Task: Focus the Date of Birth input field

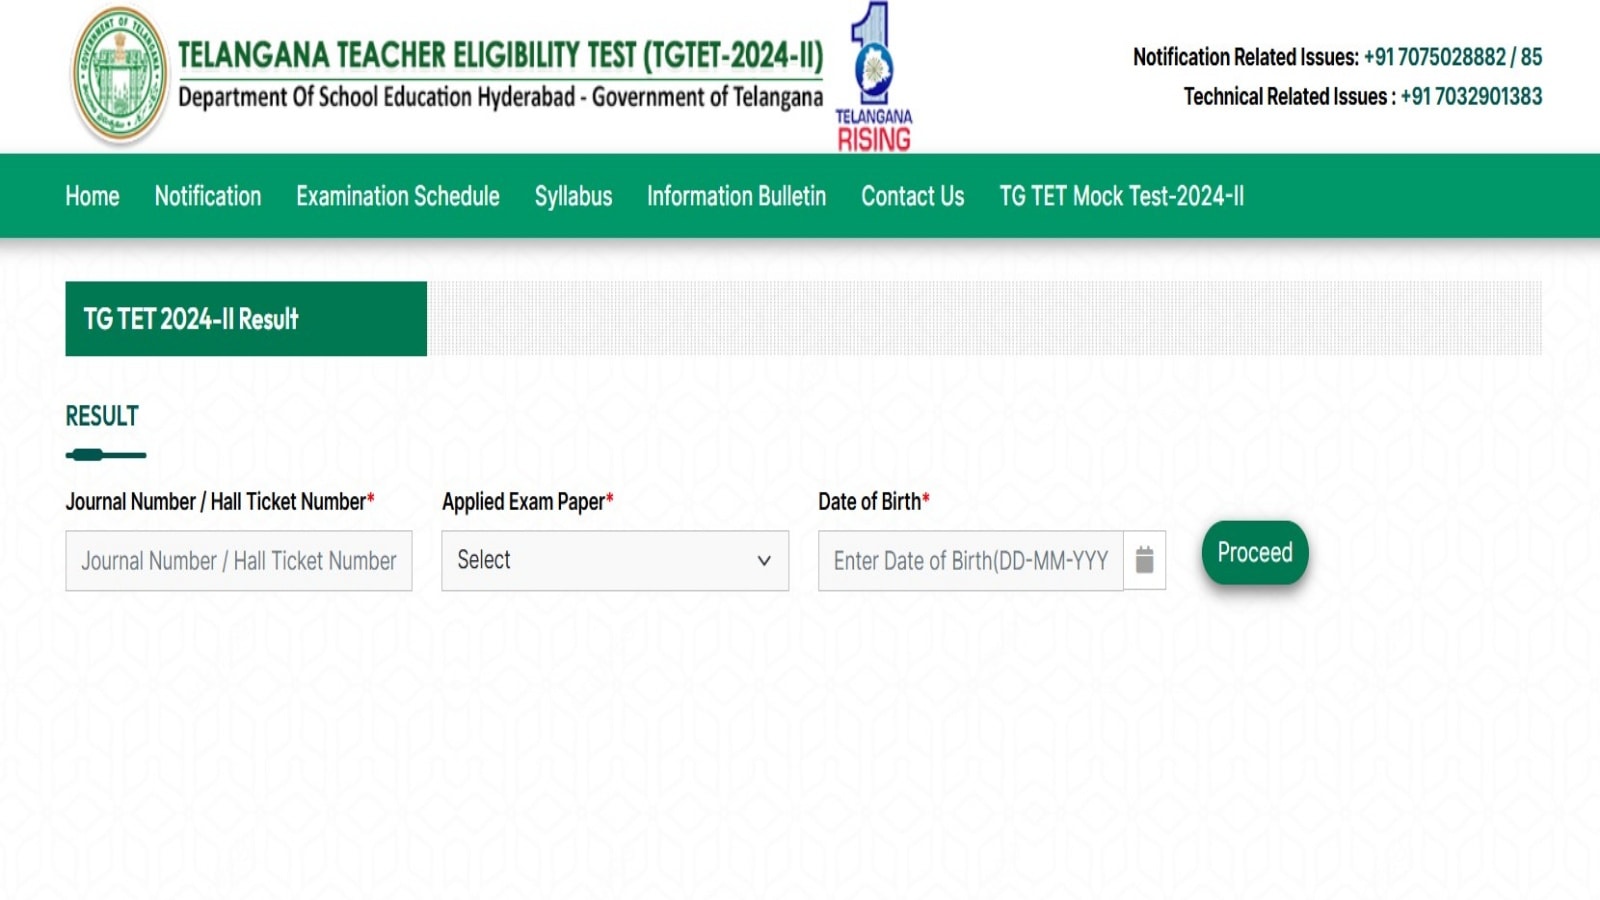Action: (971, 561)
